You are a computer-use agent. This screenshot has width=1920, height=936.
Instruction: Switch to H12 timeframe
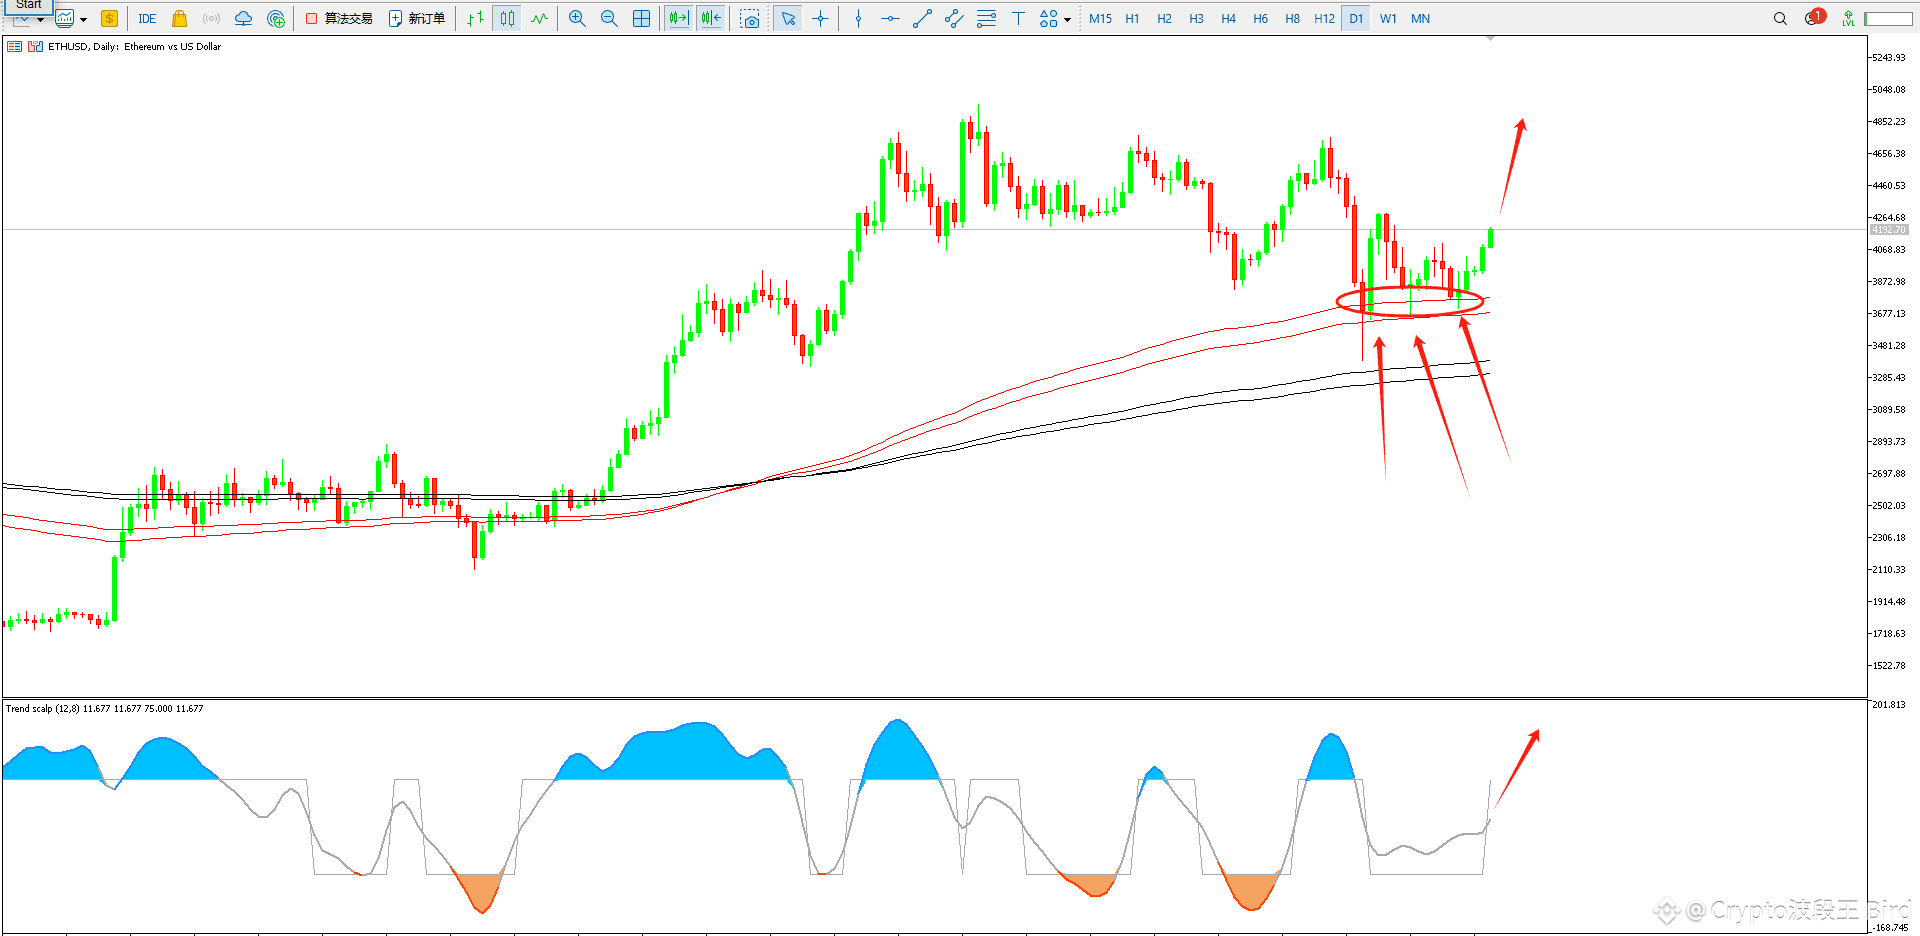1324,19
